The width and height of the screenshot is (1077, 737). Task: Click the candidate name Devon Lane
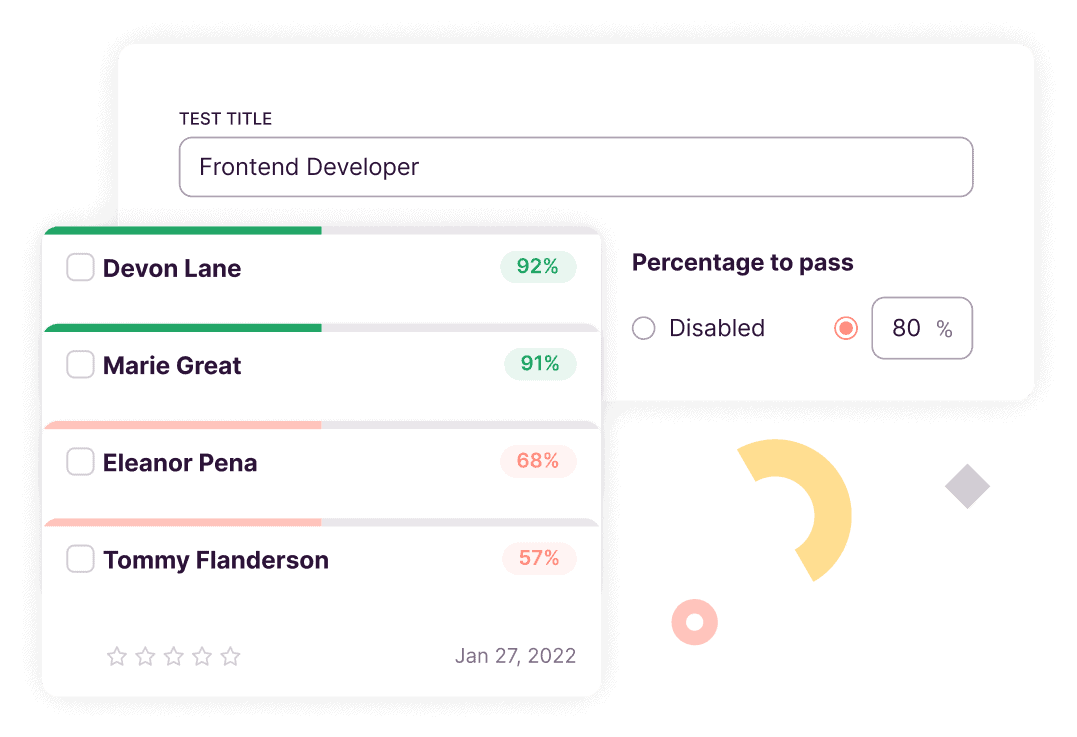point(171,268)
